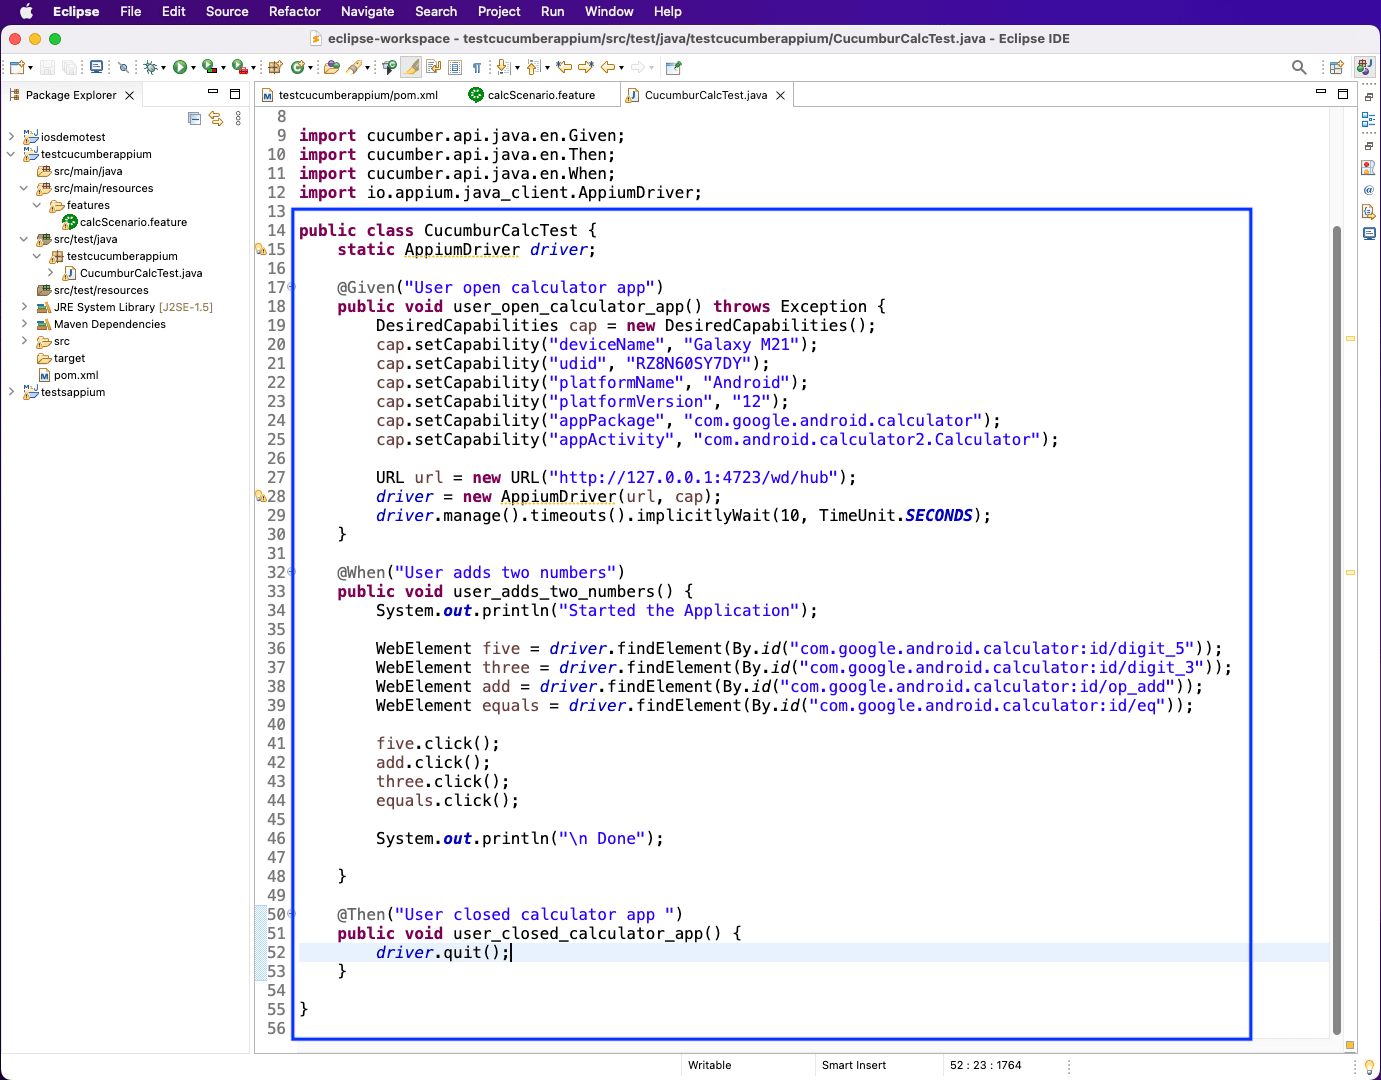Screen dimensions: 1381x1080
Task: Click the Debug bug icon
Action: 150,67
